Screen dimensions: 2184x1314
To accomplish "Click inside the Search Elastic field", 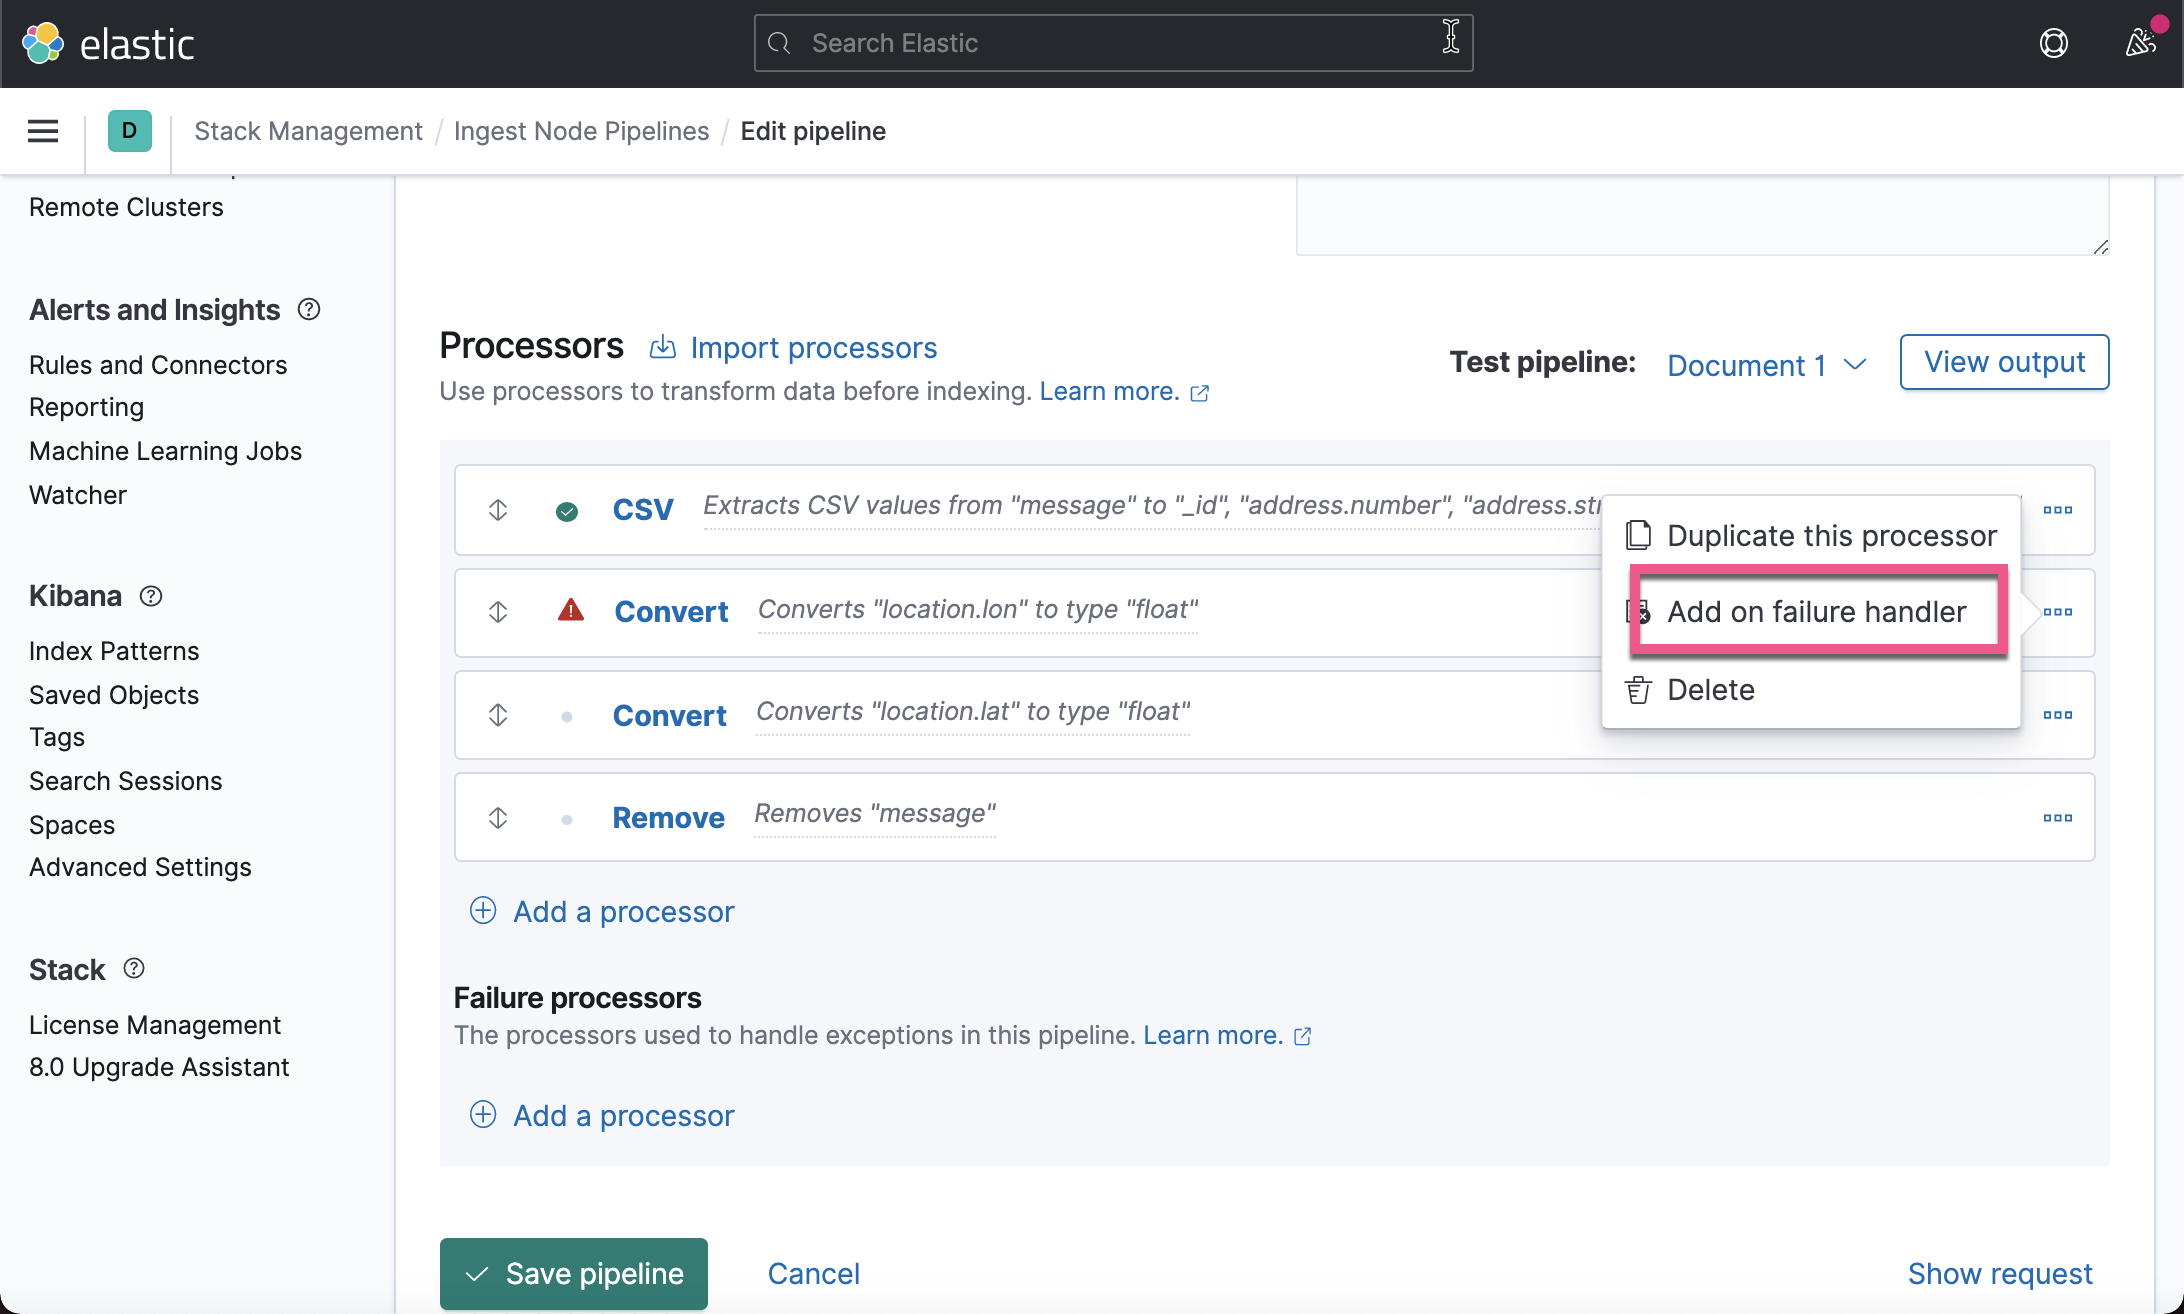I will coord(1112,42).
